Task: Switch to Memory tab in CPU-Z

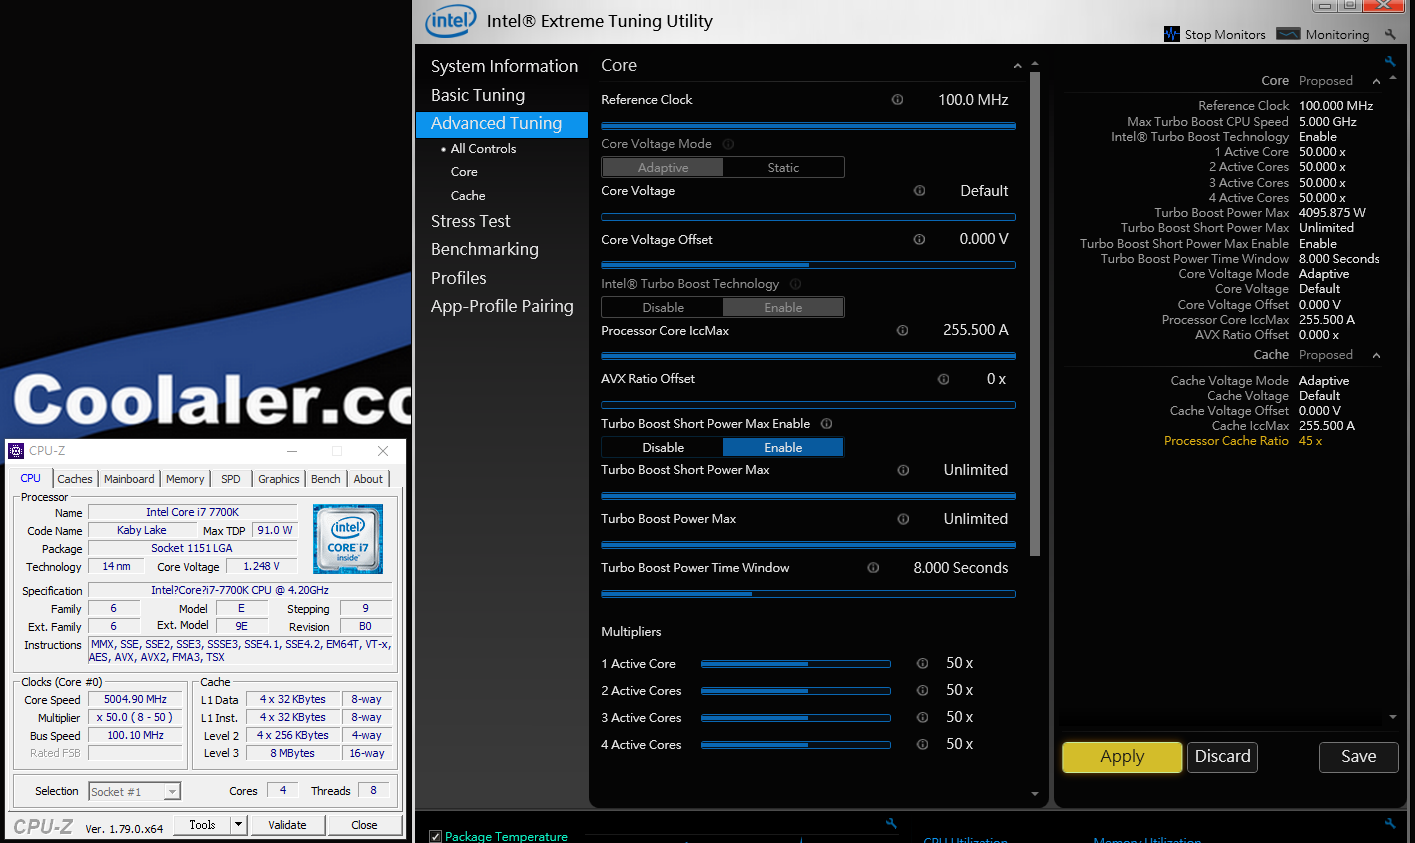Action: coord(185,479)
